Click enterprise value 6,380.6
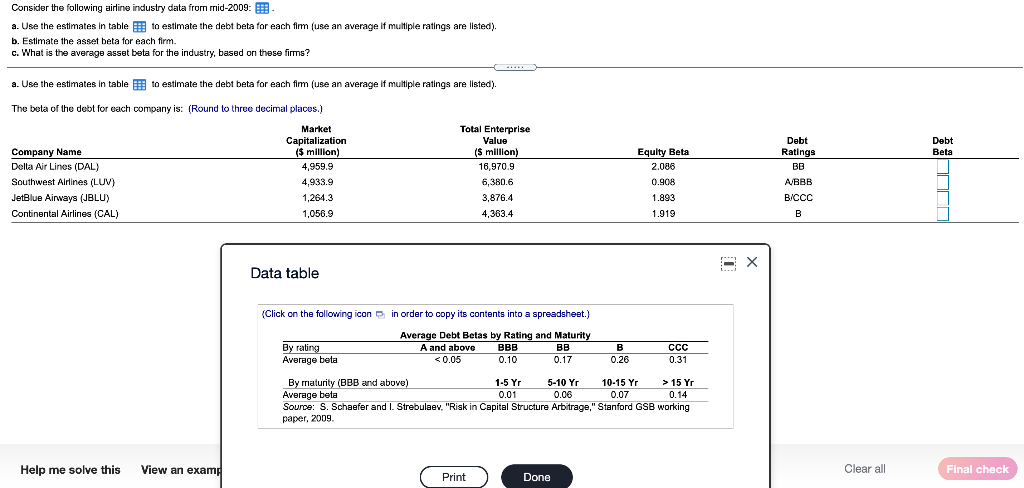This screenshot has height=488, width=1024. (496, 182)
